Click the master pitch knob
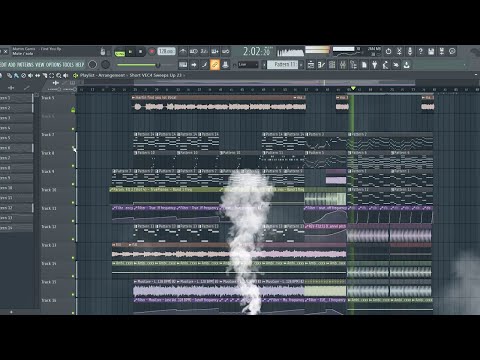Screen dimensions: 480x360 (105, 64)
